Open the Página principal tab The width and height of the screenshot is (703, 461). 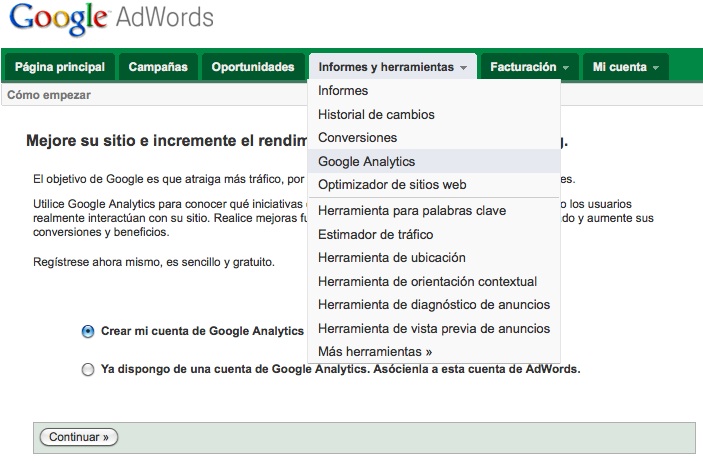[x=60, y=67]
